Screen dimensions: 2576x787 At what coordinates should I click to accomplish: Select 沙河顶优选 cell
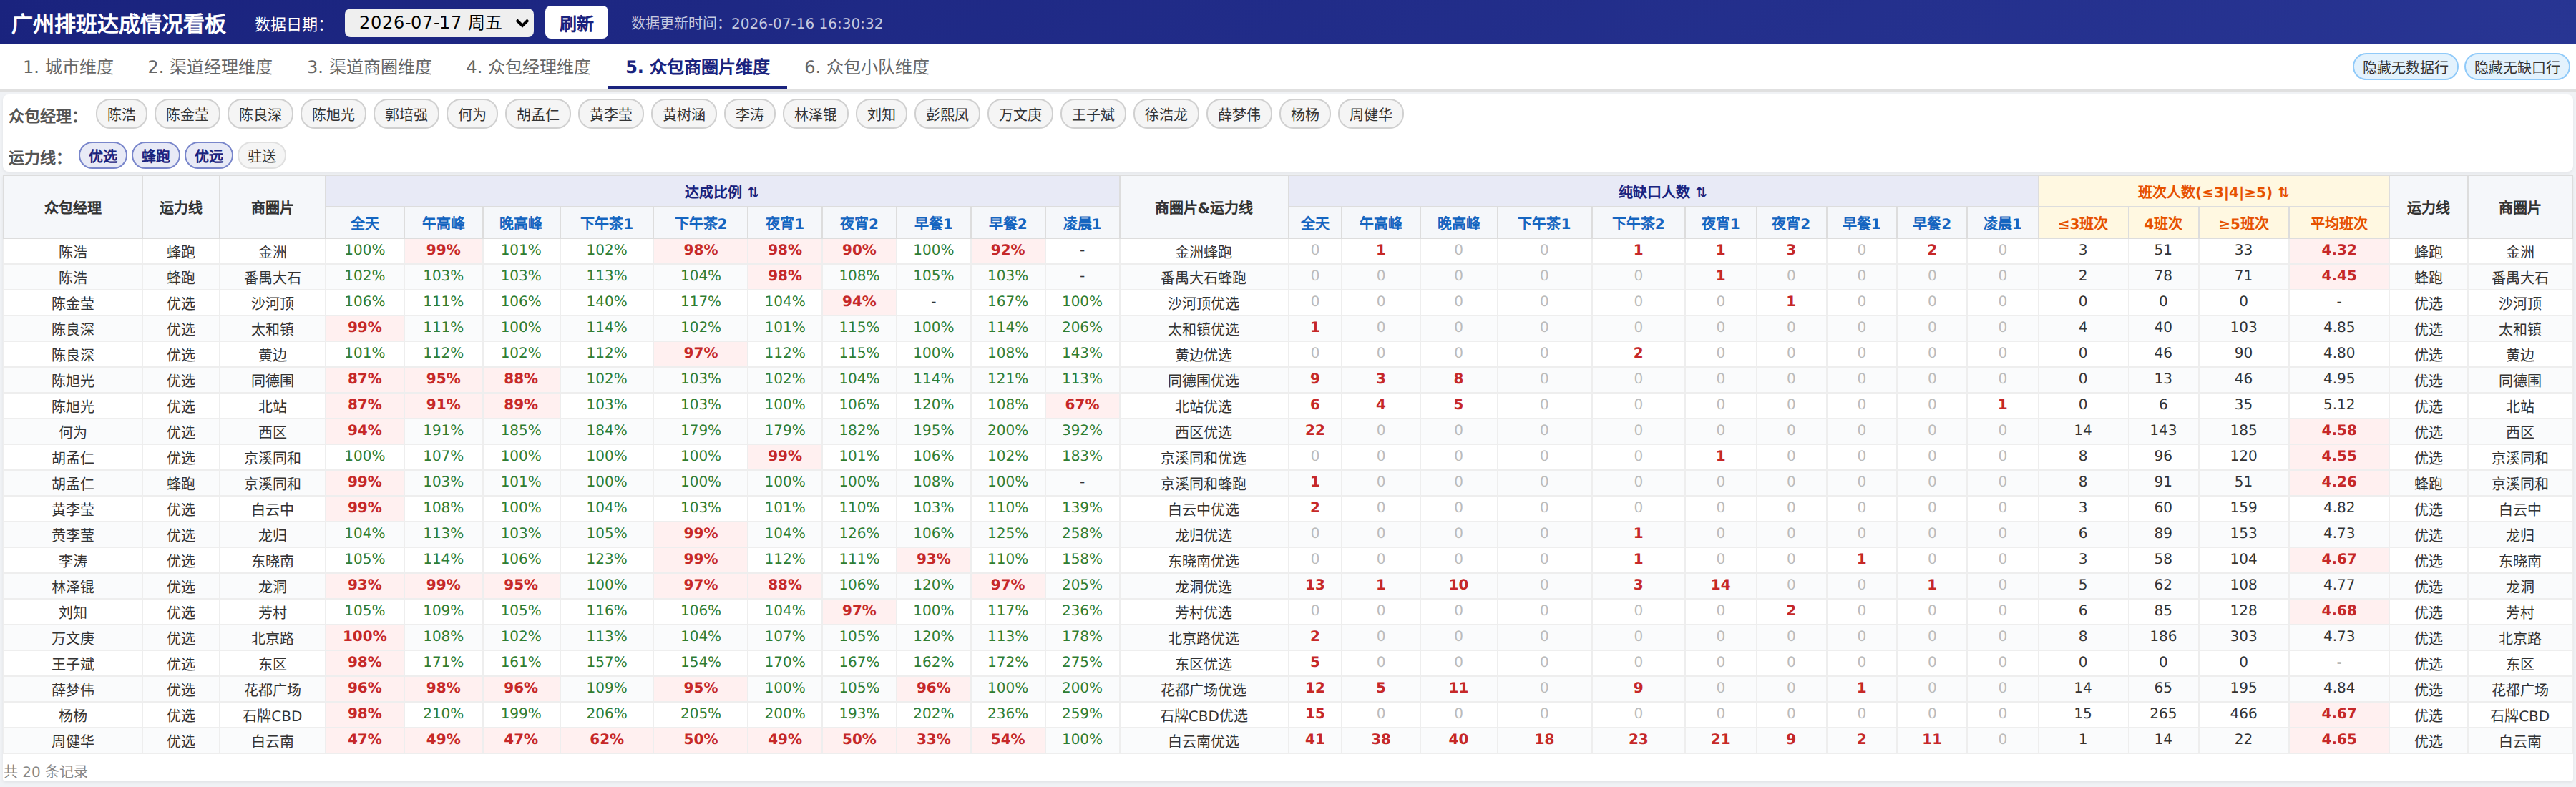[x=1204, y=304]
